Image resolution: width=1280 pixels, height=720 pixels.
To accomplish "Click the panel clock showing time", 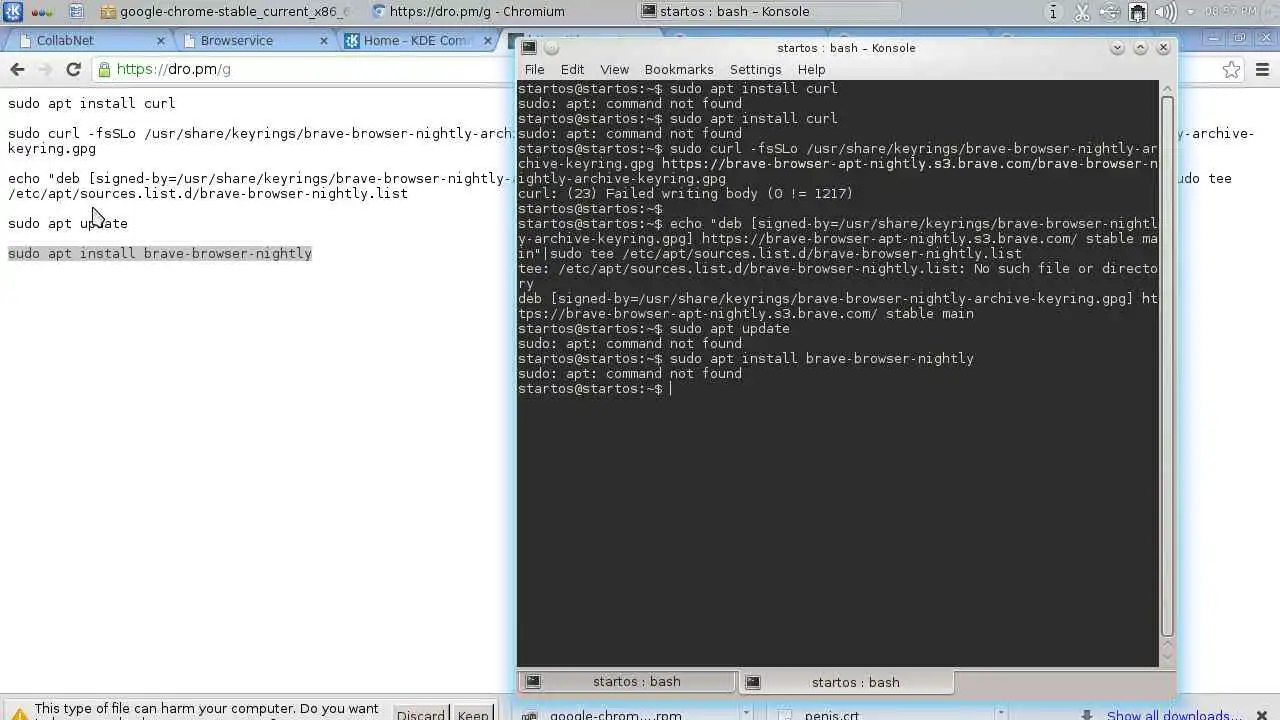I will point(1231,12).
